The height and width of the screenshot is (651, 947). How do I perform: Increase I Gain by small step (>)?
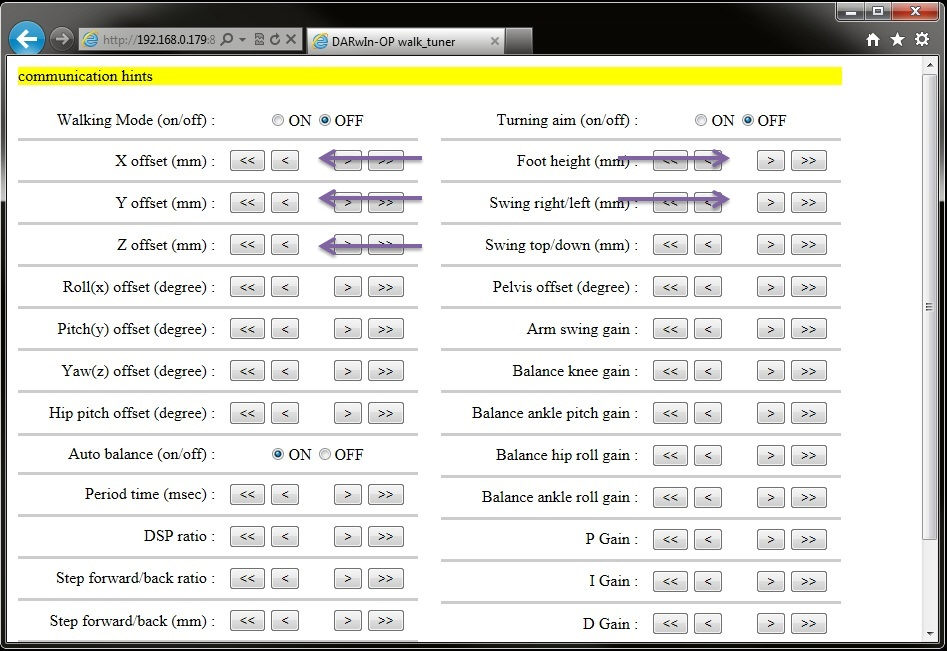click(771, 581)
